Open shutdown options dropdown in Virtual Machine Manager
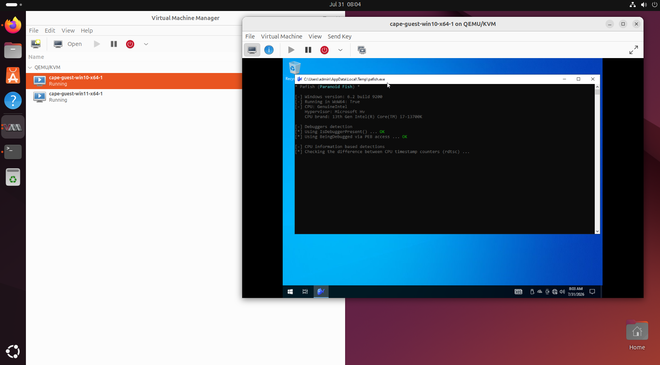Screen dimensions: 660x365 (146, 44)
